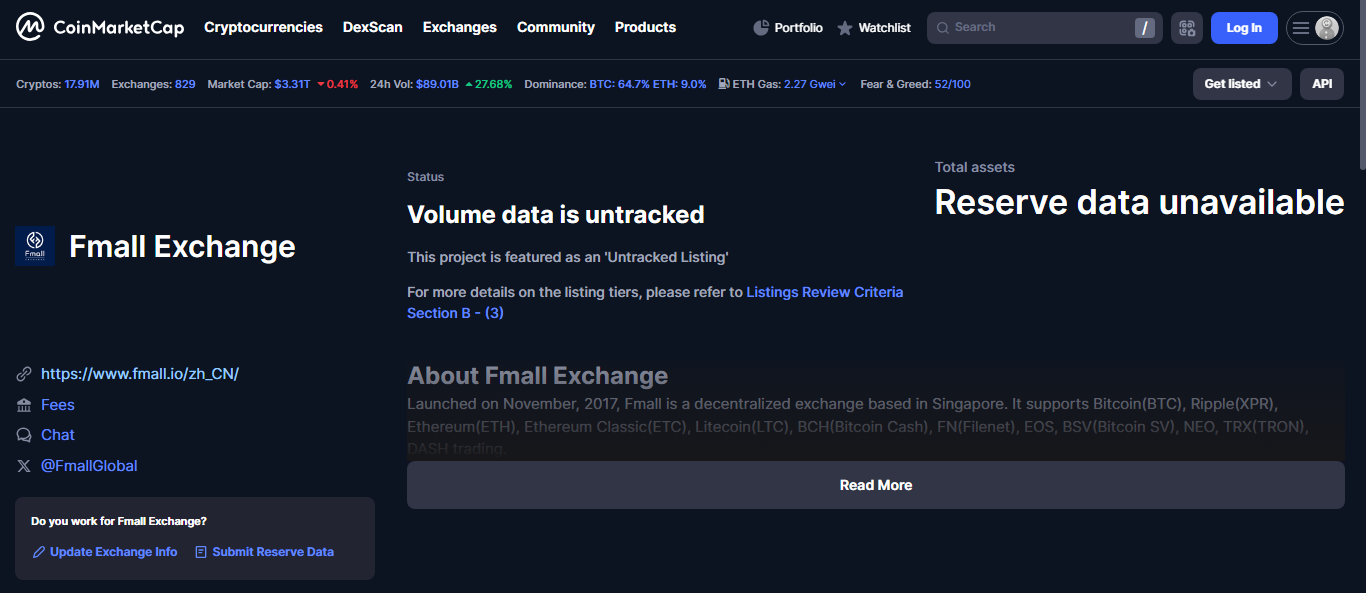Select the Fees bank icon

click(x=24, y=404)
